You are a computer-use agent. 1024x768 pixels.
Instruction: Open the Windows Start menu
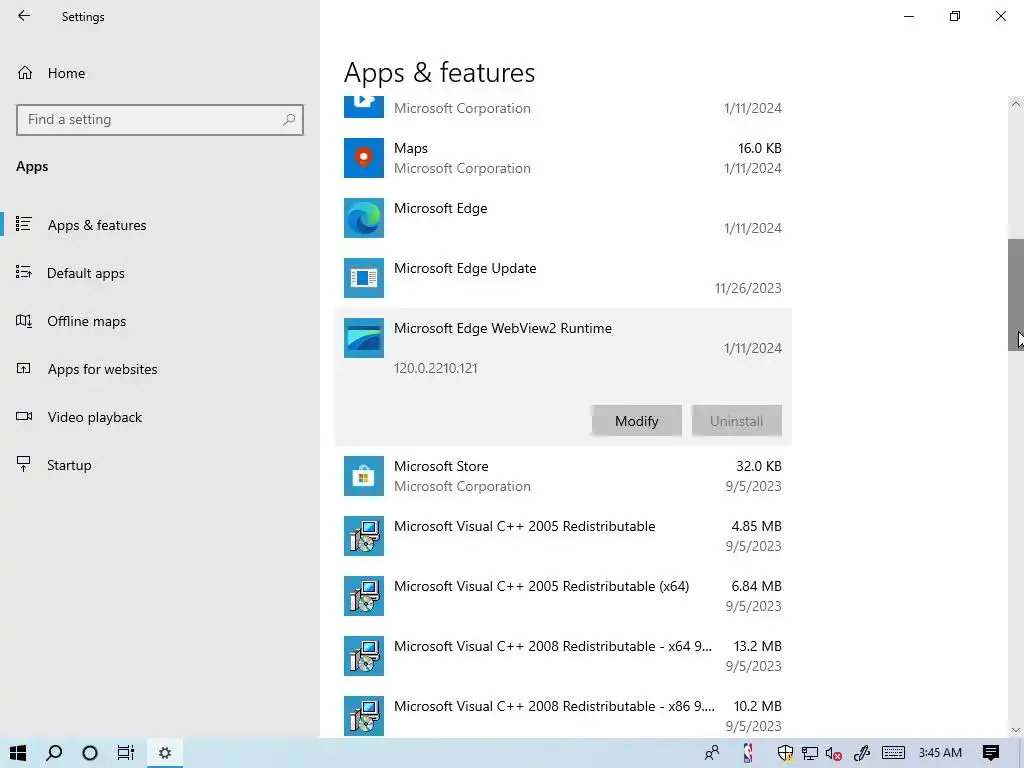tap(18, 753)
